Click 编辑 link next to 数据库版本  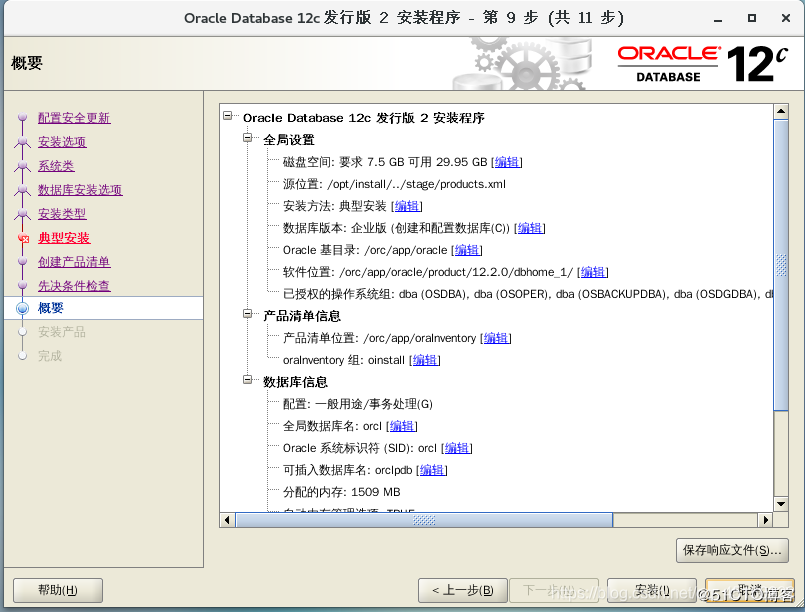click(530, 228)
